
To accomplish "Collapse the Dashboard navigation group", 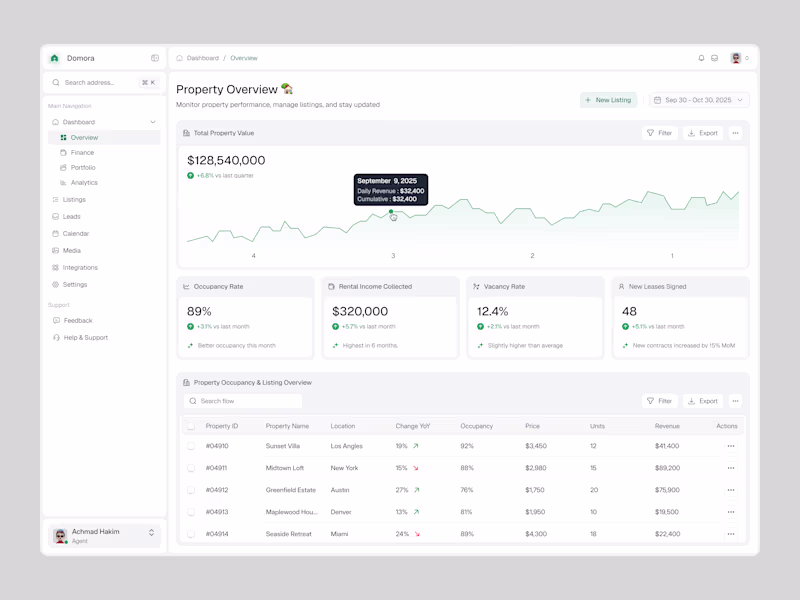I will tap(155, 121).
